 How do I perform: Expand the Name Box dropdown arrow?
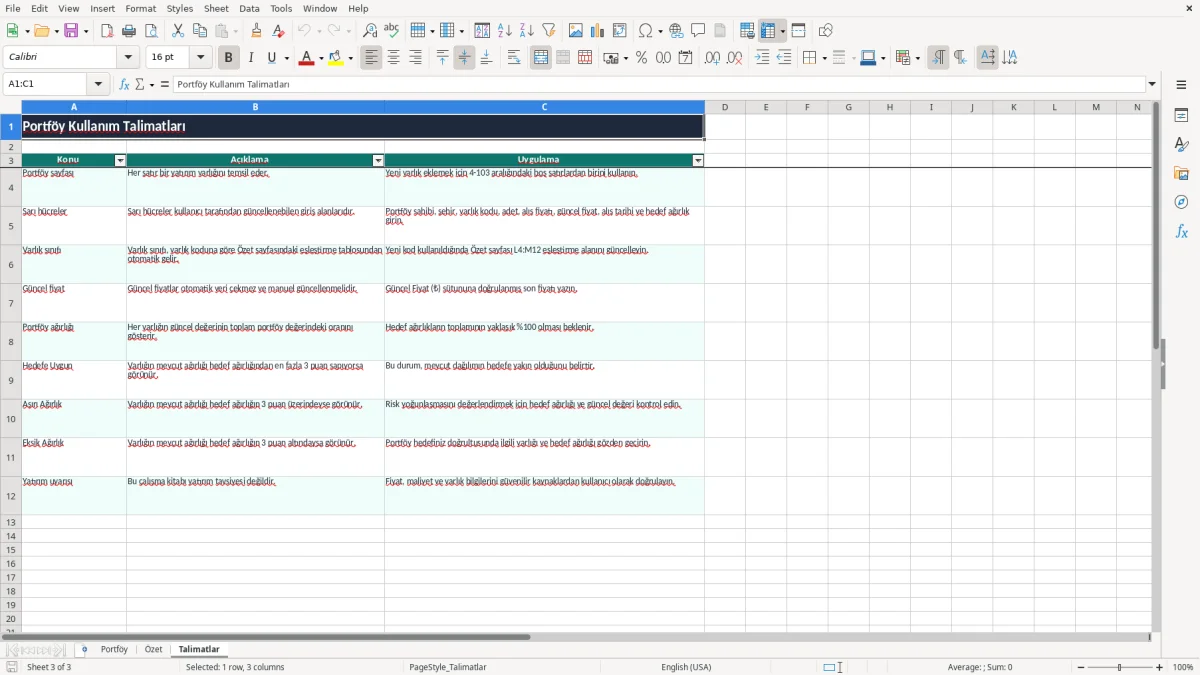pyautogui.click(x=98, y=85)
